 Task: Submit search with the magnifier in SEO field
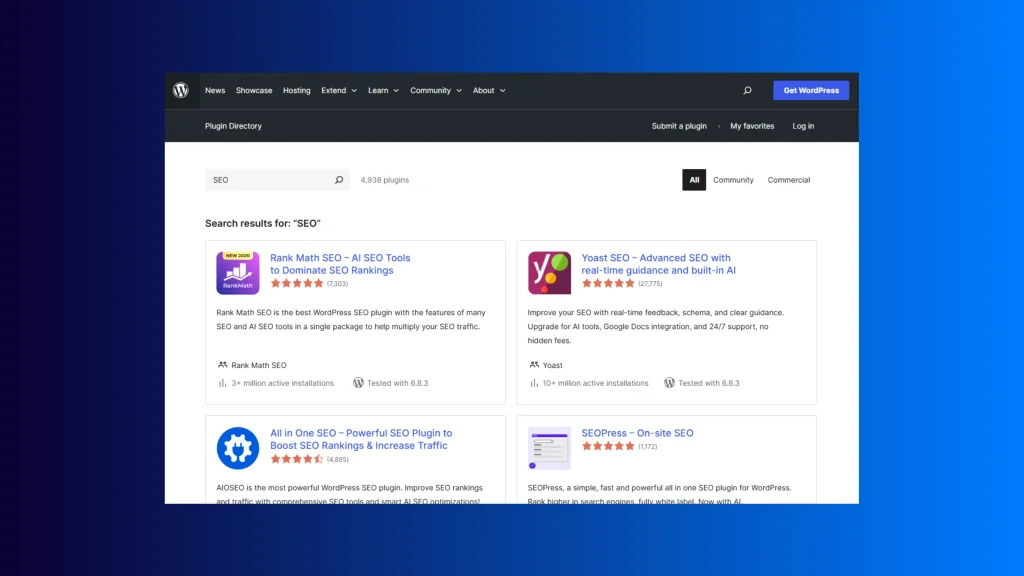pos(339,180)
